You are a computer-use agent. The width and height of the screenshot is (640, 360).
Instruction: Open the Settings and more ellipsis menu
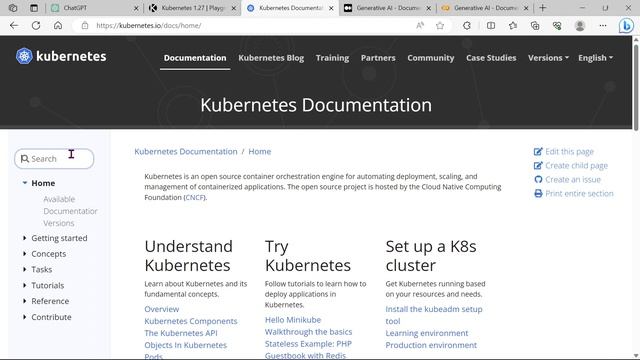pyautogui.click(x=603, y=25)
